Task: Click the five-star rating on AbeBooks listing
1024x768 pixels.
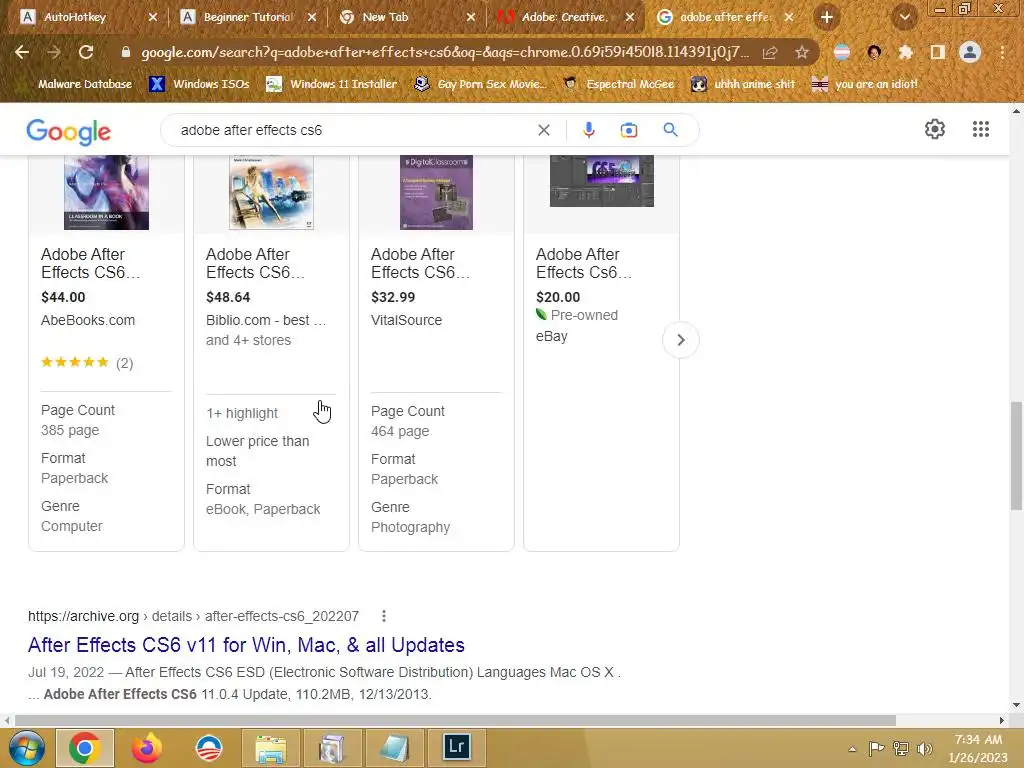Action: (x=74, y=362)
